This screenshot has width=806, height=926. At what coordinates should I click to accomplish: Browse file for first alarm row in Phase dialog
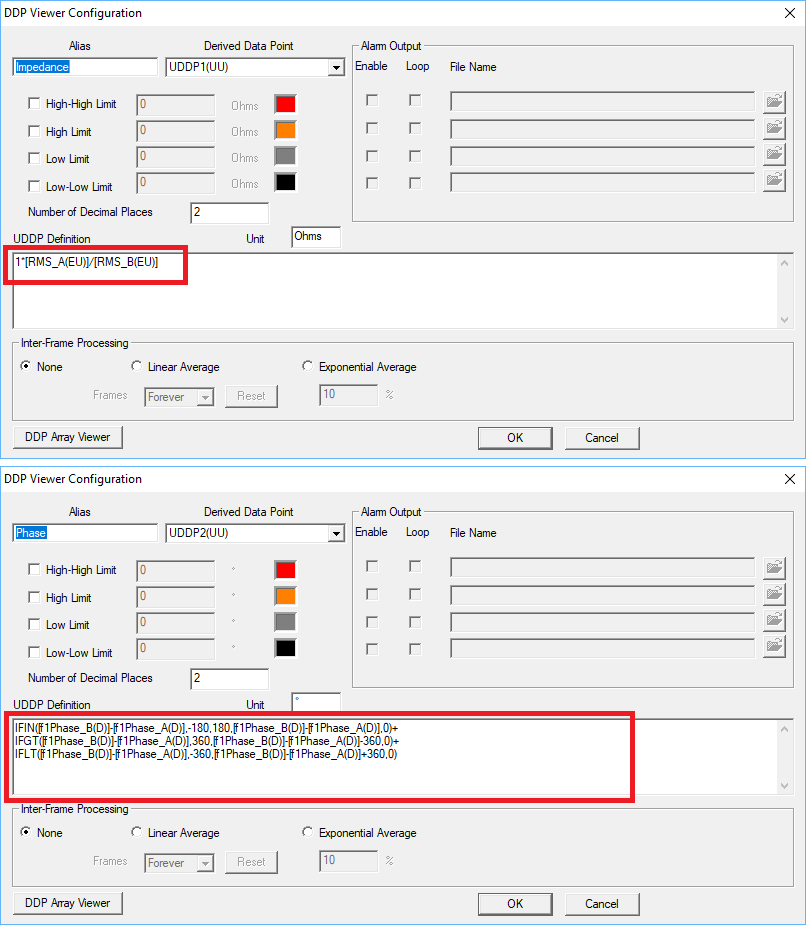click(x=774, y=568)
